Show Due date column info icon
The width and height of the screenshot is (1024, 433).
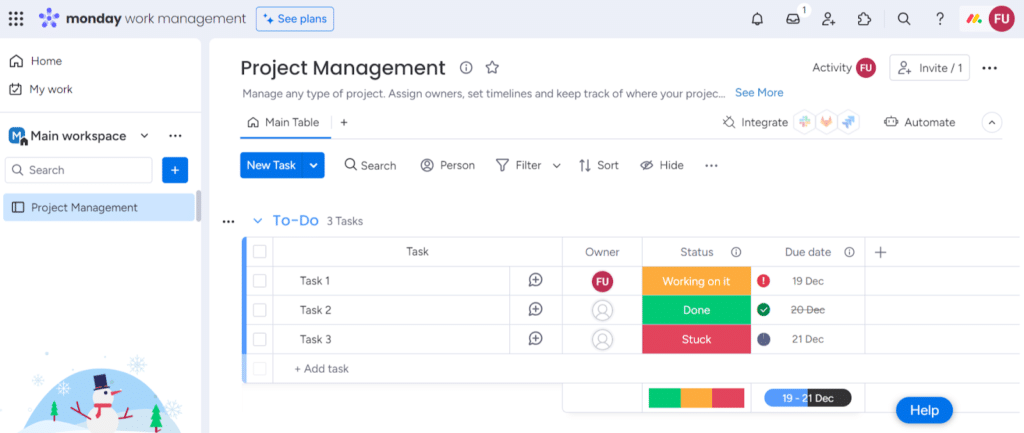849,252
